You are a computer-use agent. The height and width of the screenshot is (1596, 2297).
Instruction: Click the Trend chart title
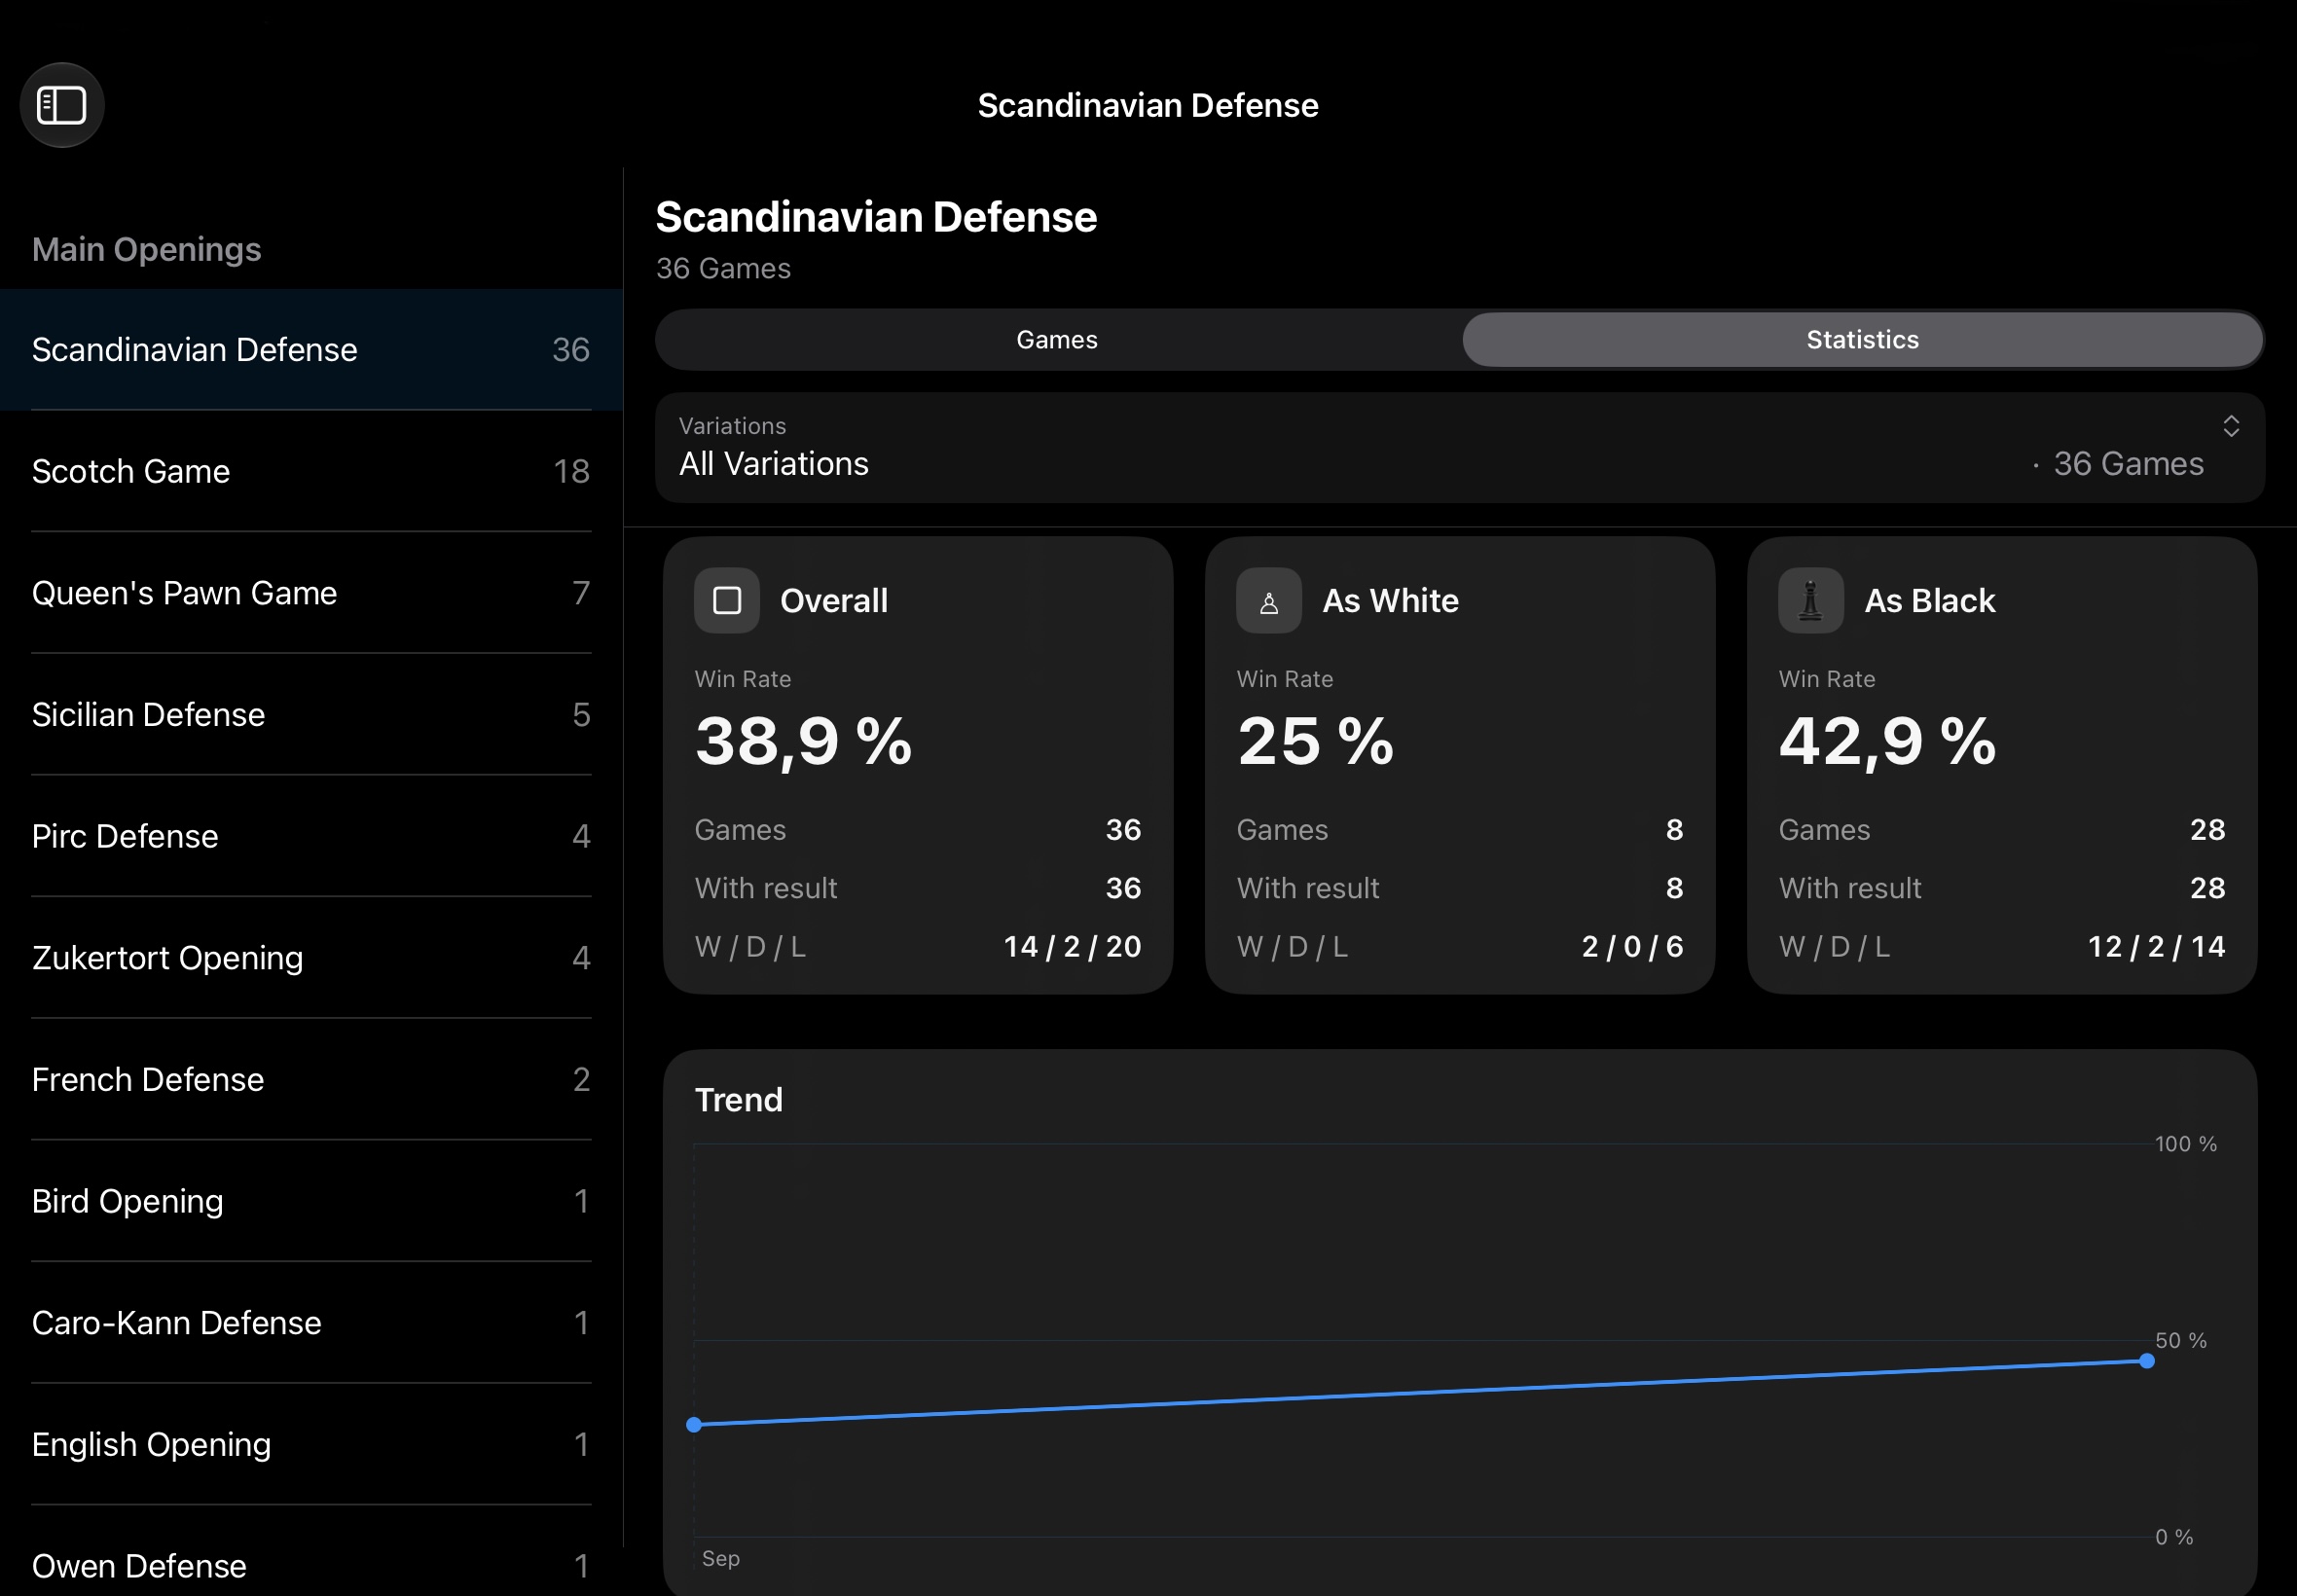(x=739, y=1100)
